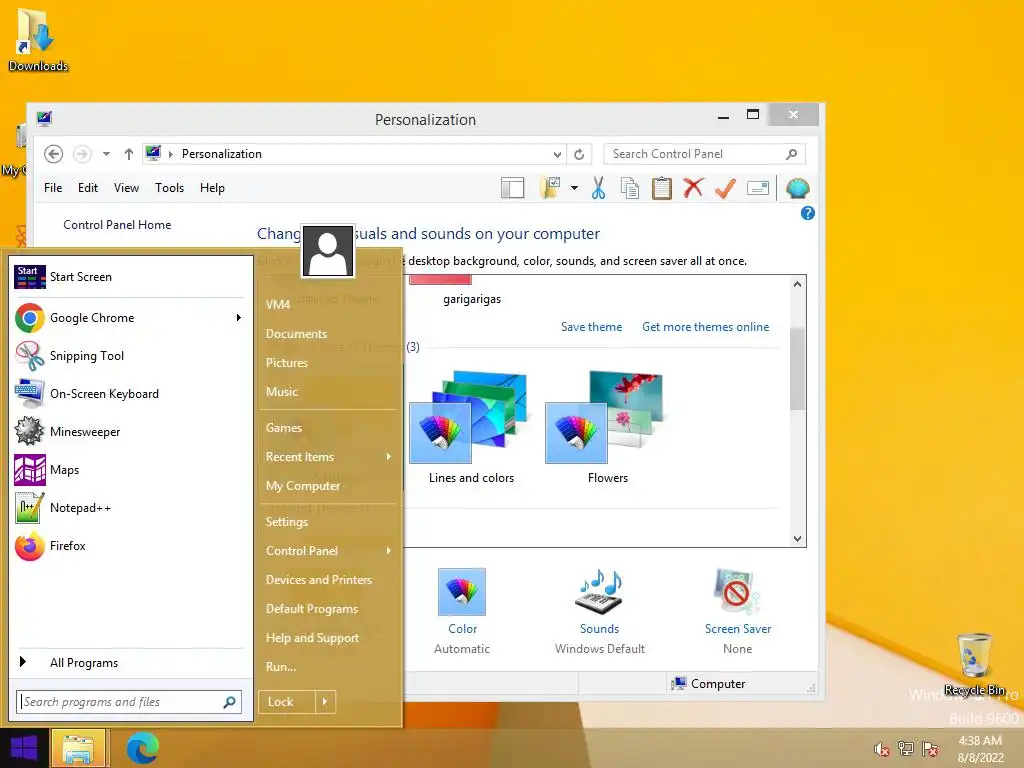Click the Windows Start button on taskbar

24,748
